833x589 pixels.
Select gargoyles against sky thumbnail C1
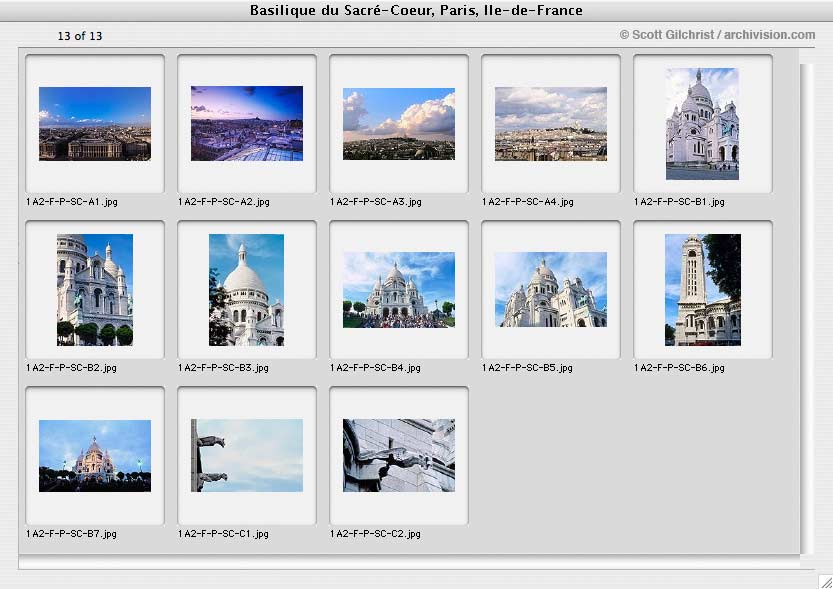point(247,456)
